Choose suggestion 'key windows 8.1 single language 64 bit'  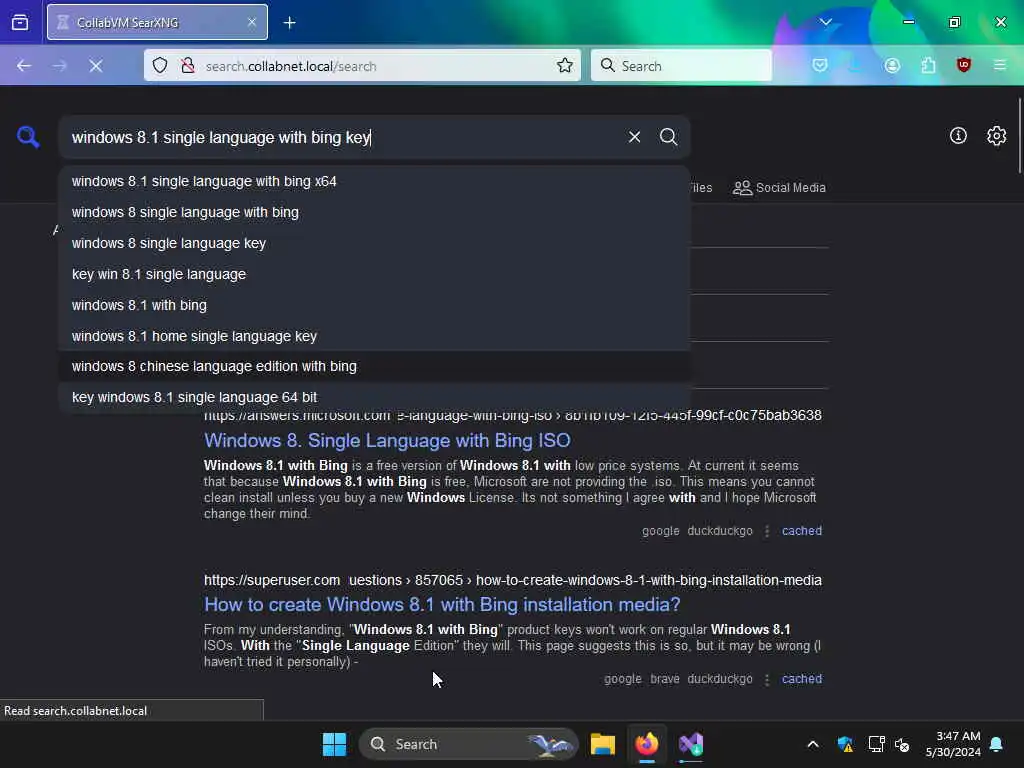[x=374, y=397]
